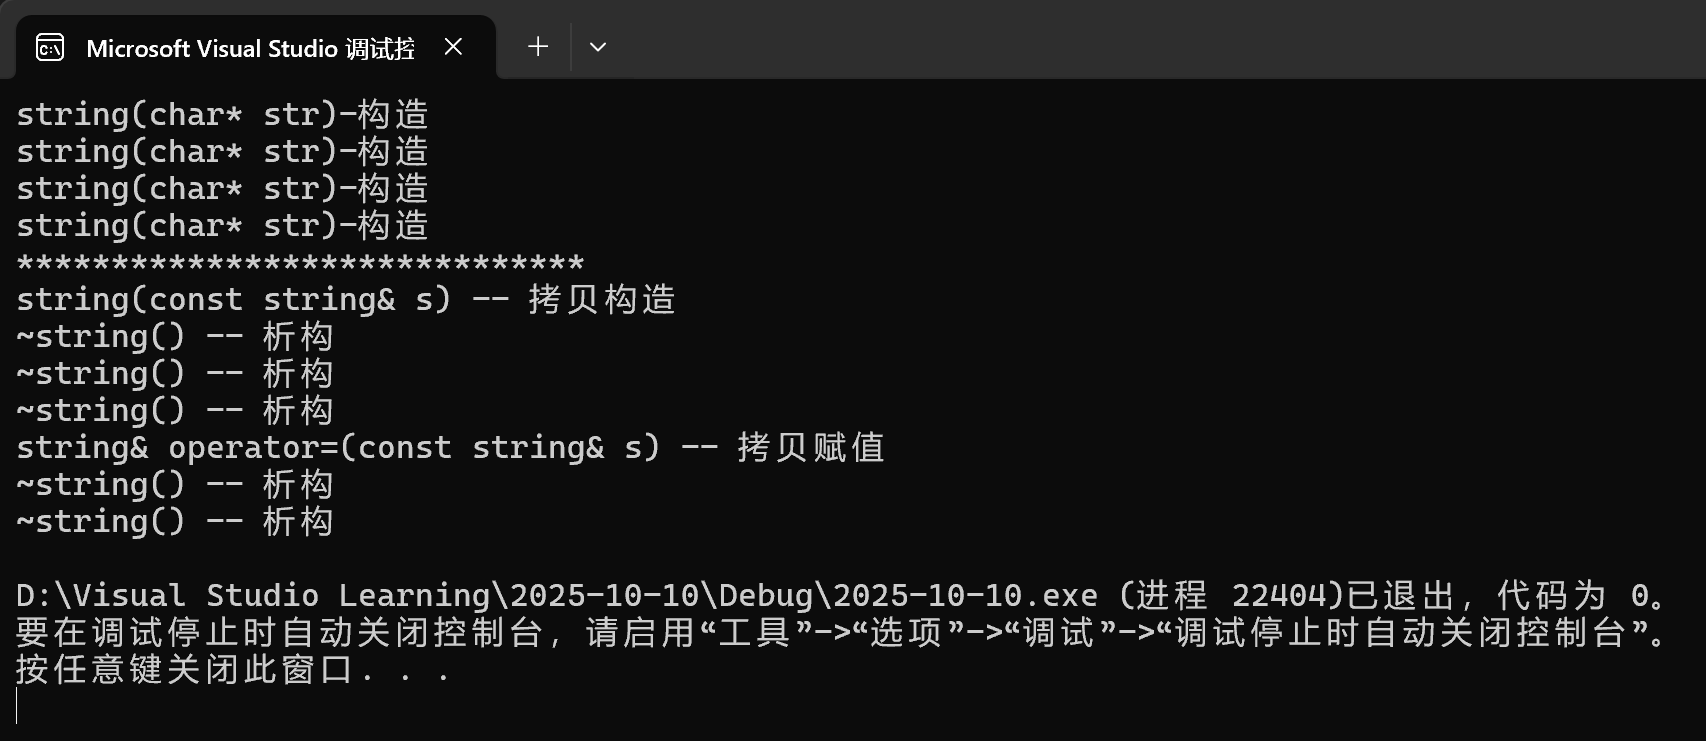Click the empty tab bar area
The width and height of the screenshot is (1706, 741).
coord(1100,40)
